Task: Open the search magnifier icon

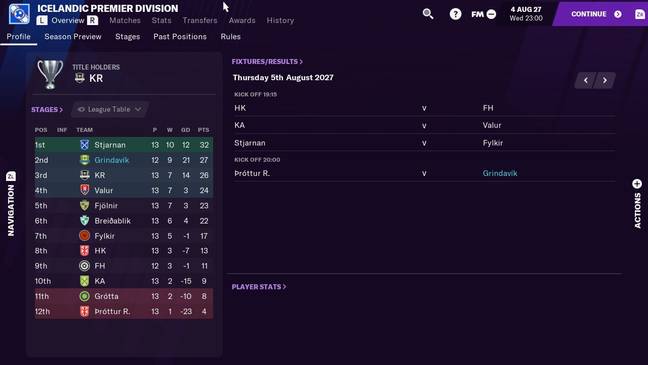Action: pyautogui.click(x=428, y=14)
